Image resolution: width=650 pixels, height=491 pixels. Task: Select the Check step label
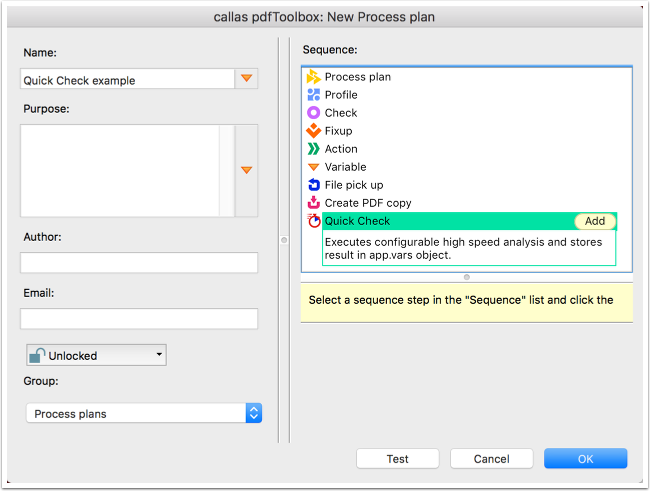pyautogui.click(x=341, y=113)
